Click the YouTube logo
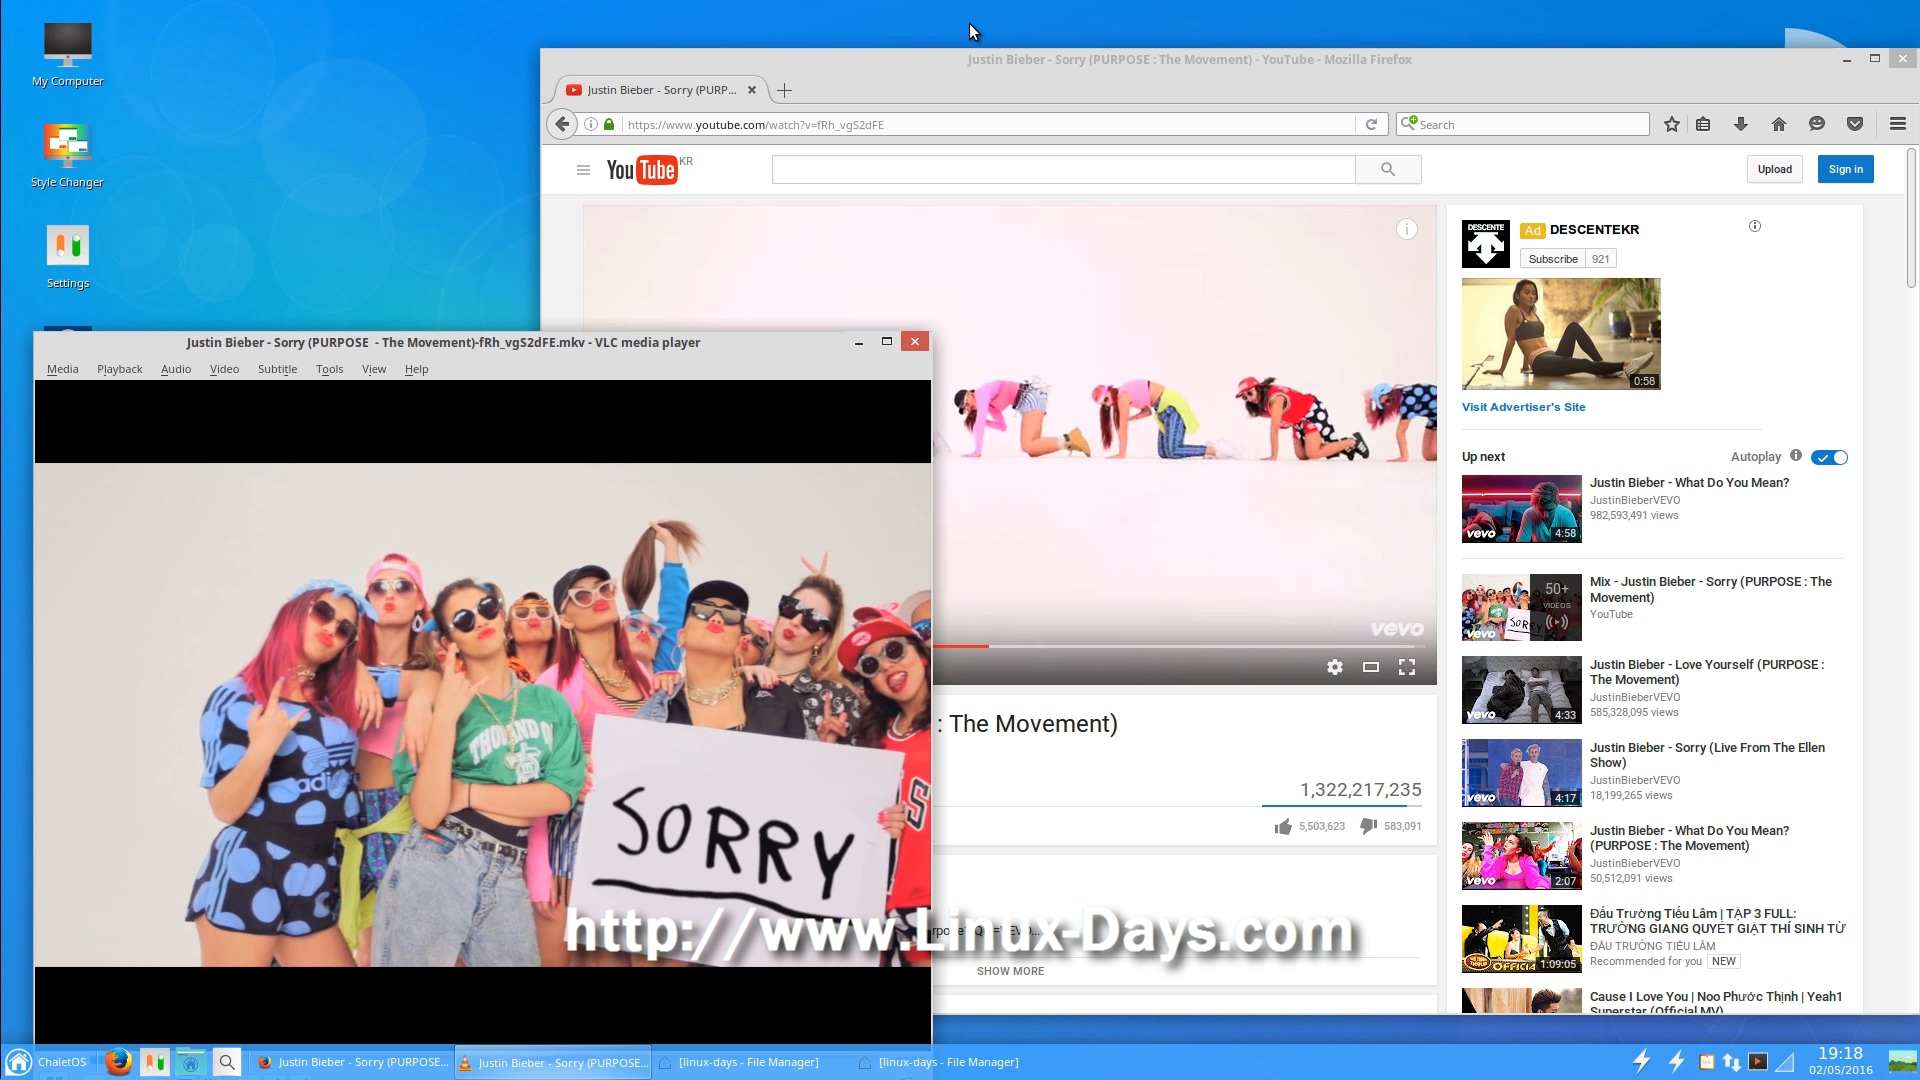 point(642,170)
